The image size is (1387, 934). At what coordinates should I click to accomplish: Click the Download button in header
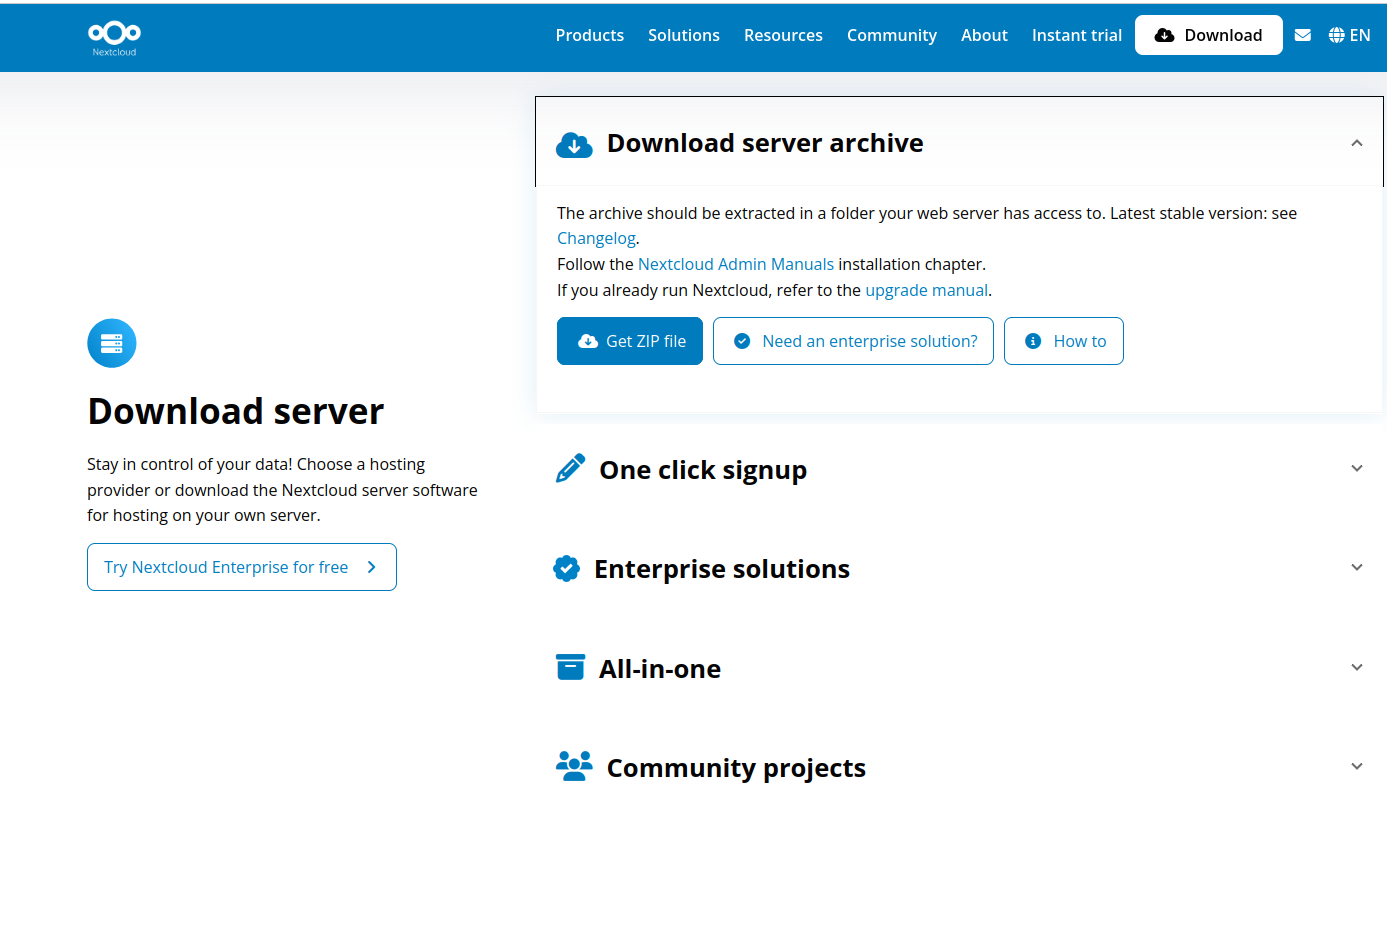coord(1209,35)
